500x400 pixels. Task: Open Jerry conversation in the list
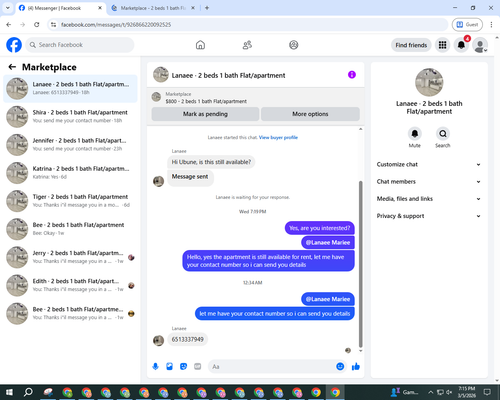70,257
